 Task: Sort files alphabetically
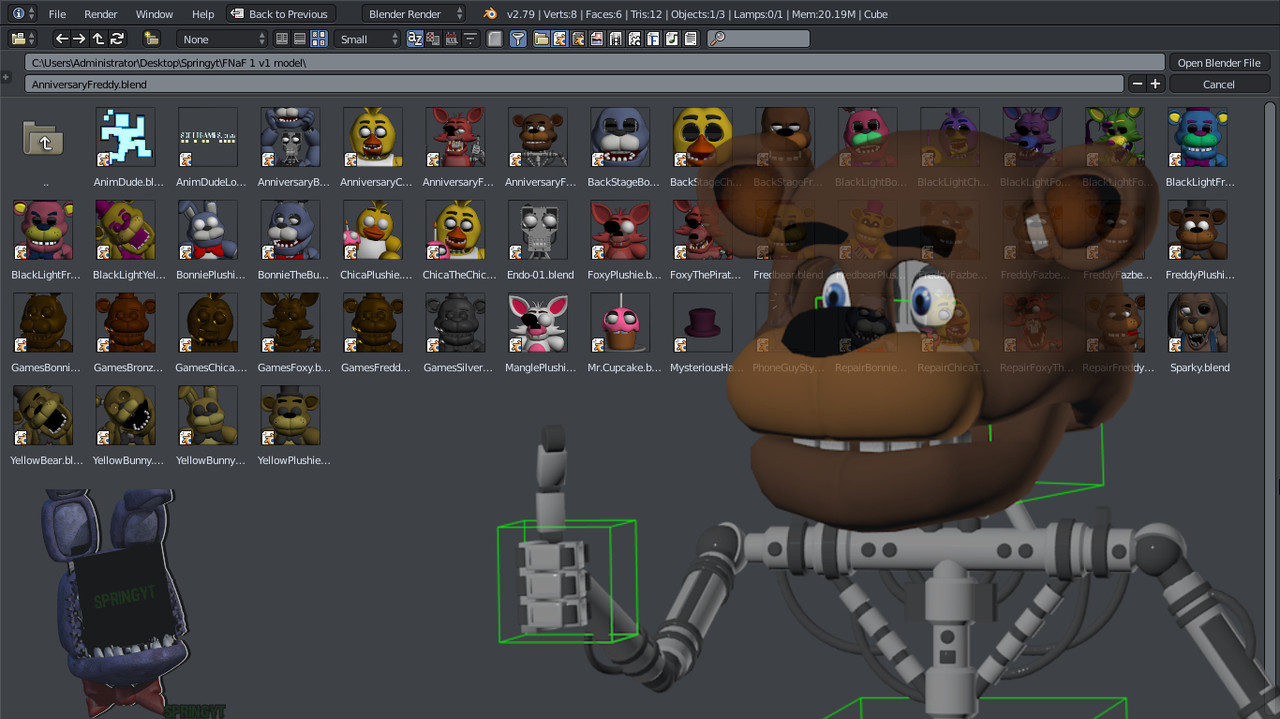tap(415, 39)
